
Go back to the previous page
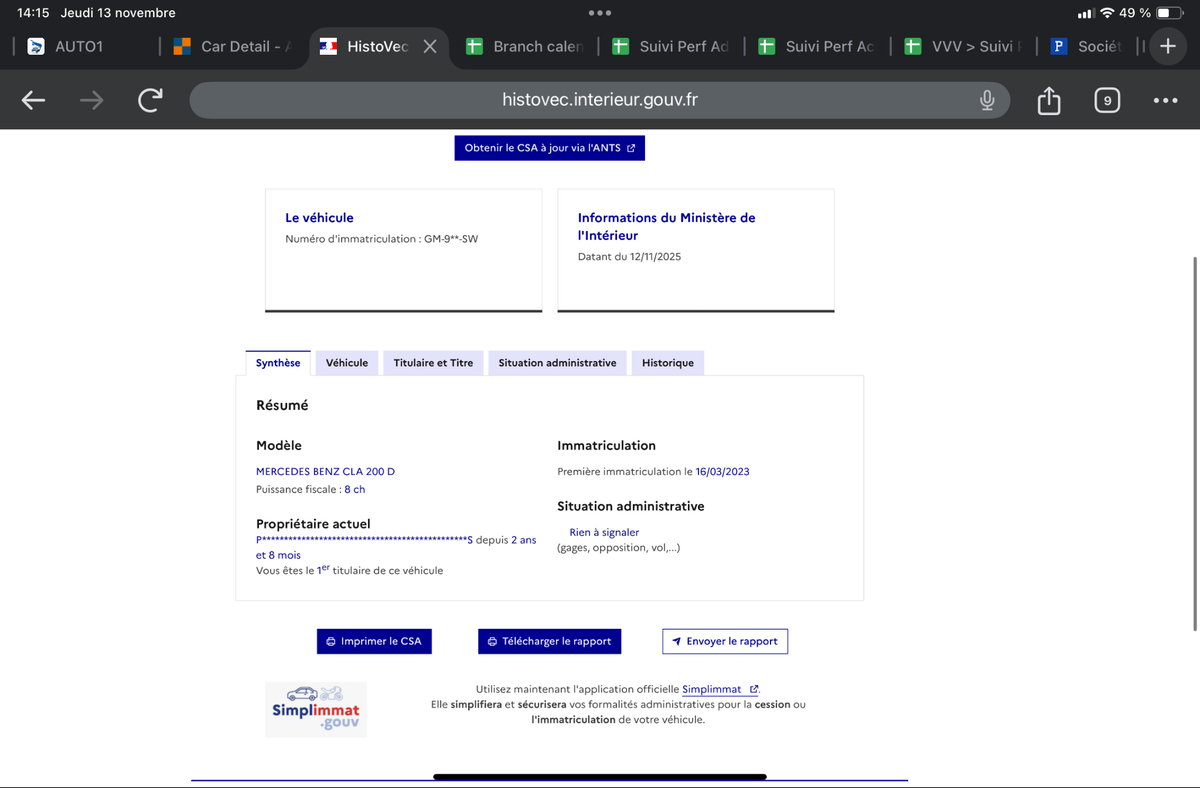pos(33,100)
